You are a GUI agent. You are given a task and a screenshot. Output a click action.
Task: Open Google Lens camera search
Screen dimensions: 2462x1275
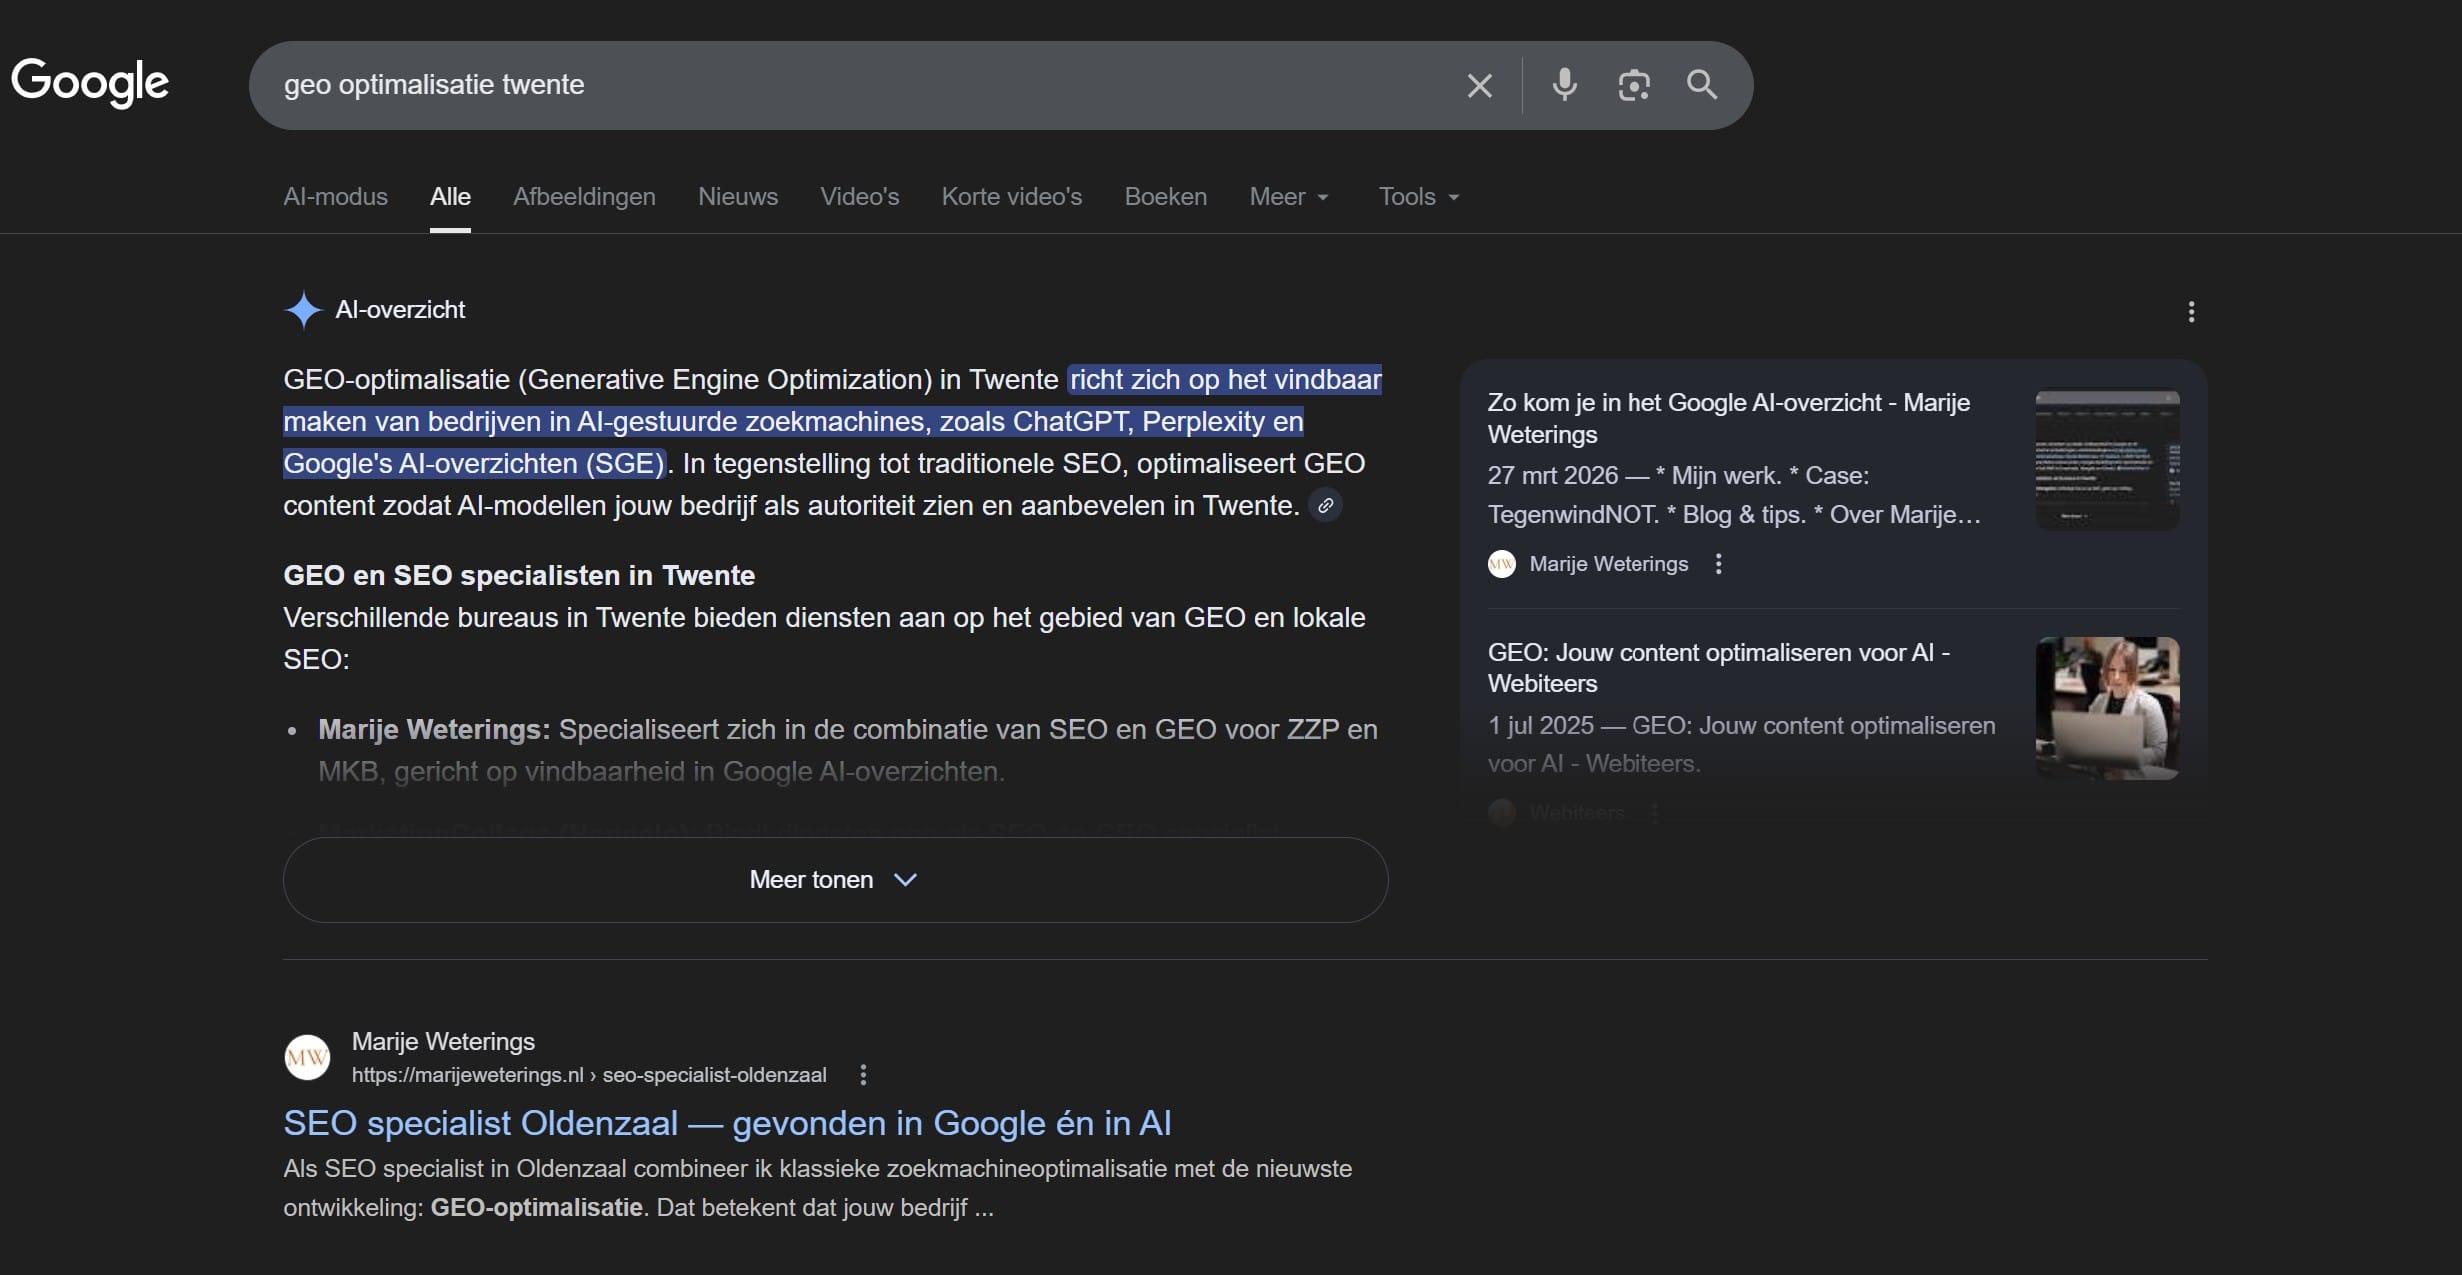tap(1634, 85)
